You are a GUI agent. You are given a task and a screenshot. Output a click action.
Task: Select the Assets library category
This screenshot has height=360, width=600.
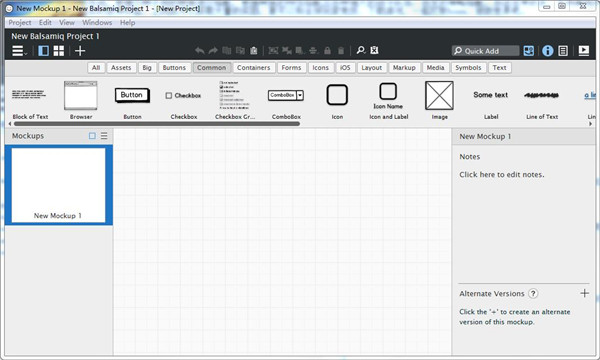point(121,68)
